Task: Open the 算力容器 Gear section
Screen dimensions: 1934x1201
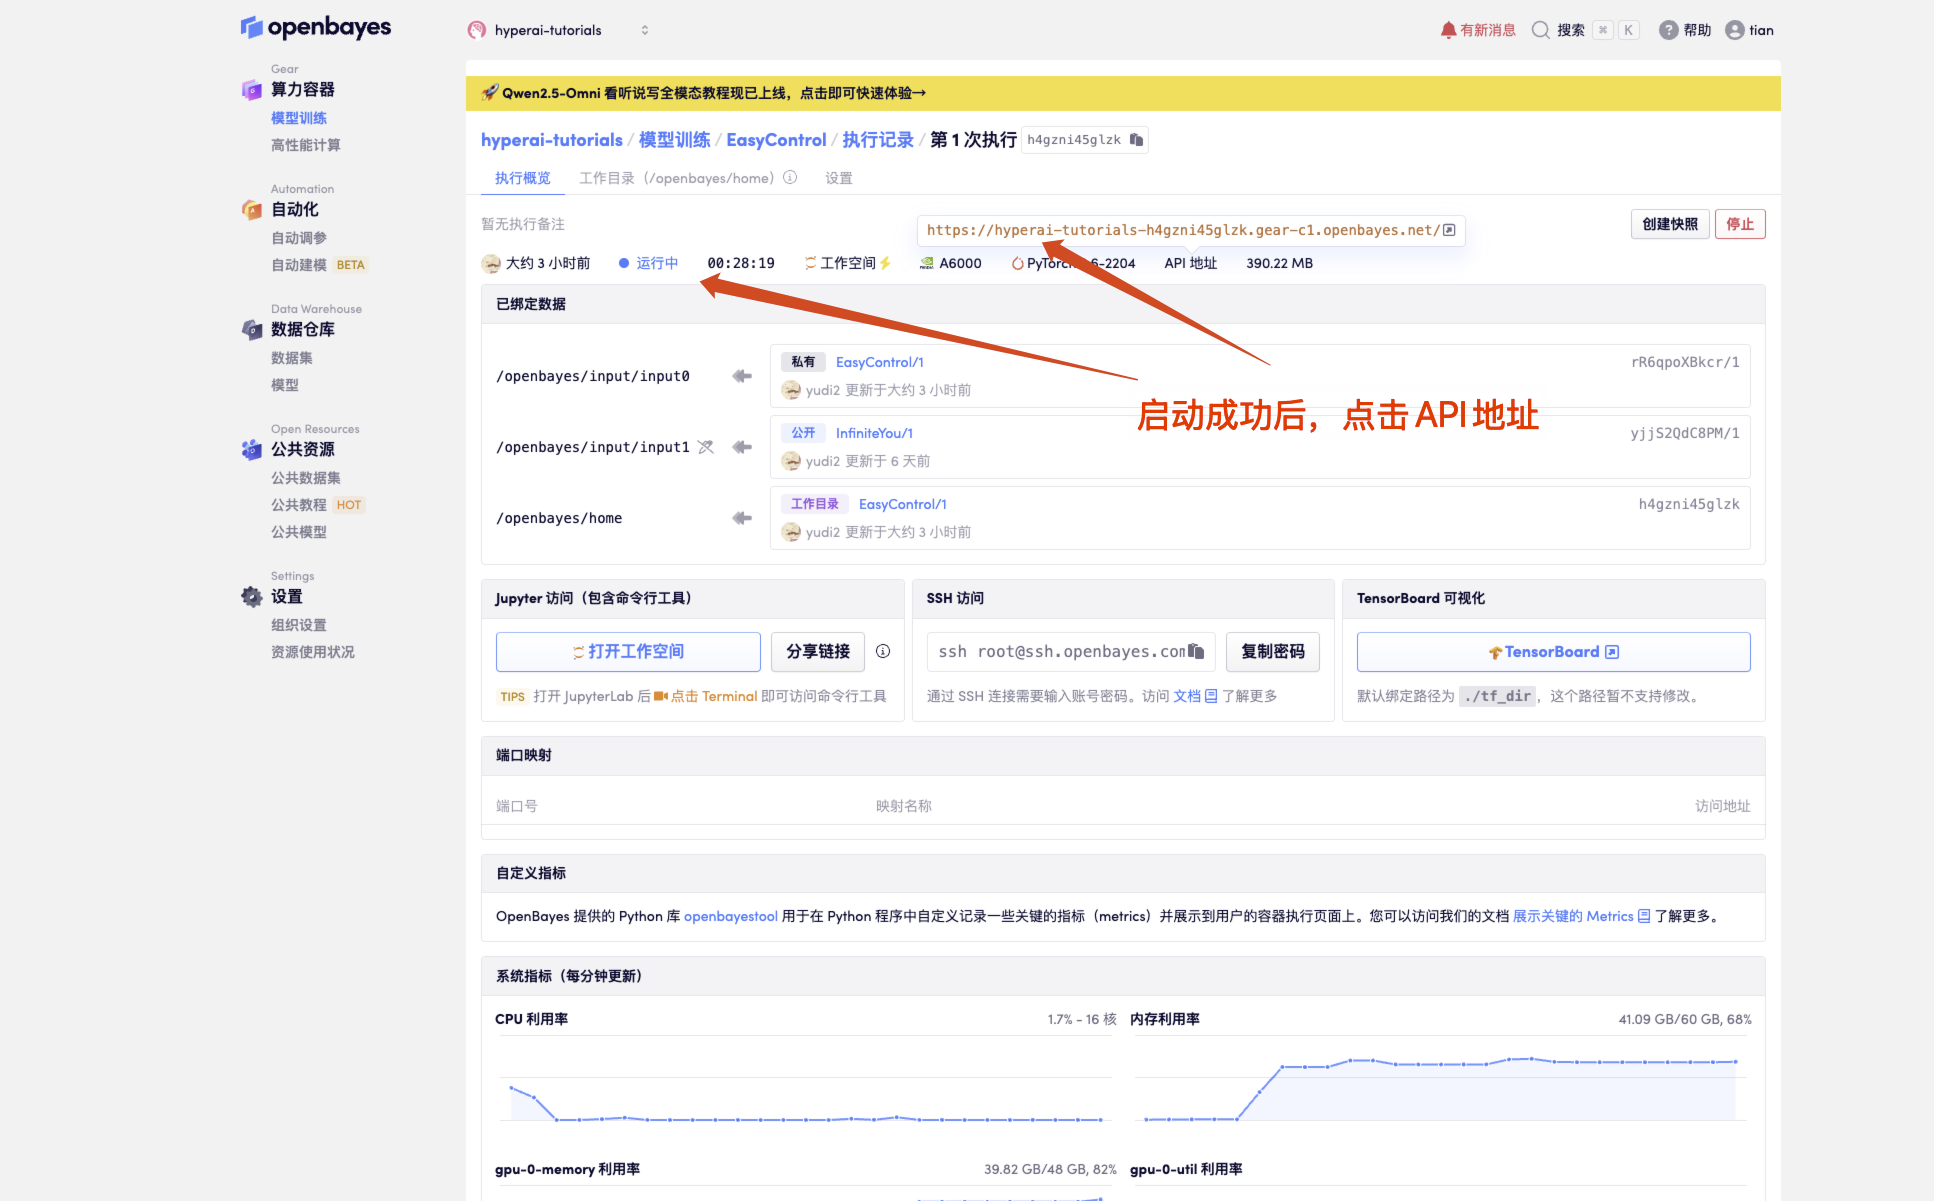Action: [x=302, y=89]
